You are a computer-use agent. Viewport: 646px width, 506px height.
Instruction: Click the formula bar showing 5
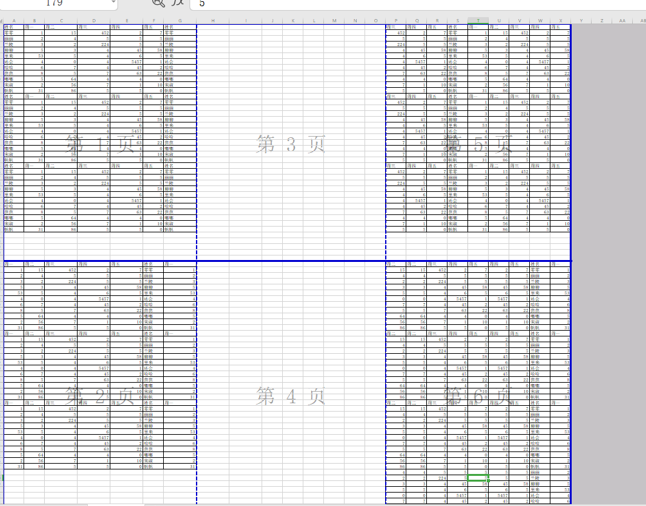coord(418,4)
